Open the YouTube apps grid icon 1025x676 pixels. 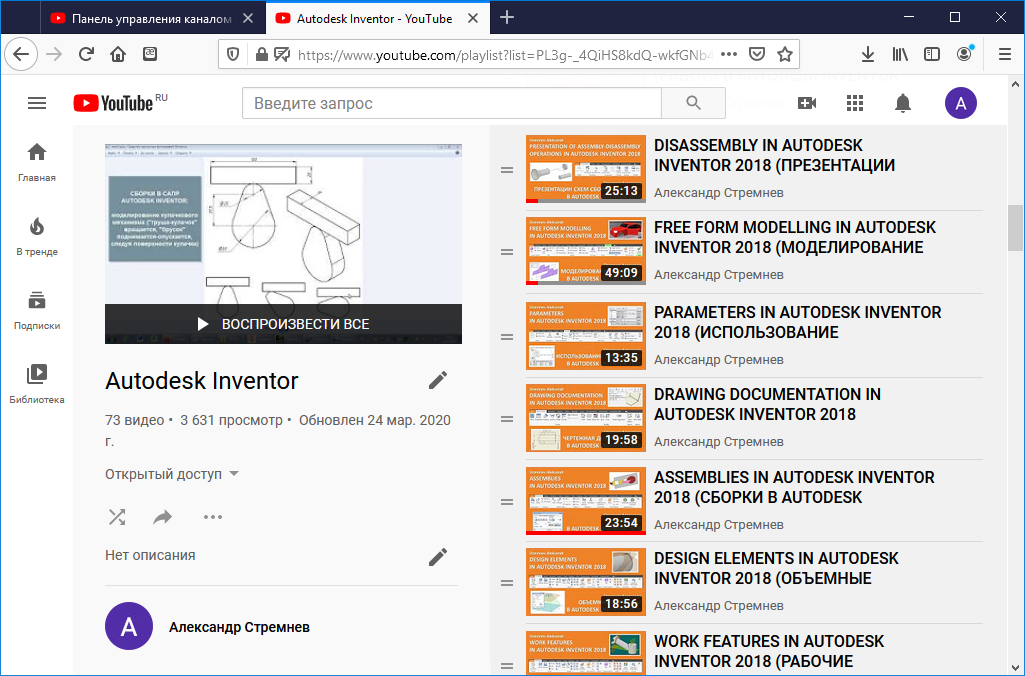855,103
